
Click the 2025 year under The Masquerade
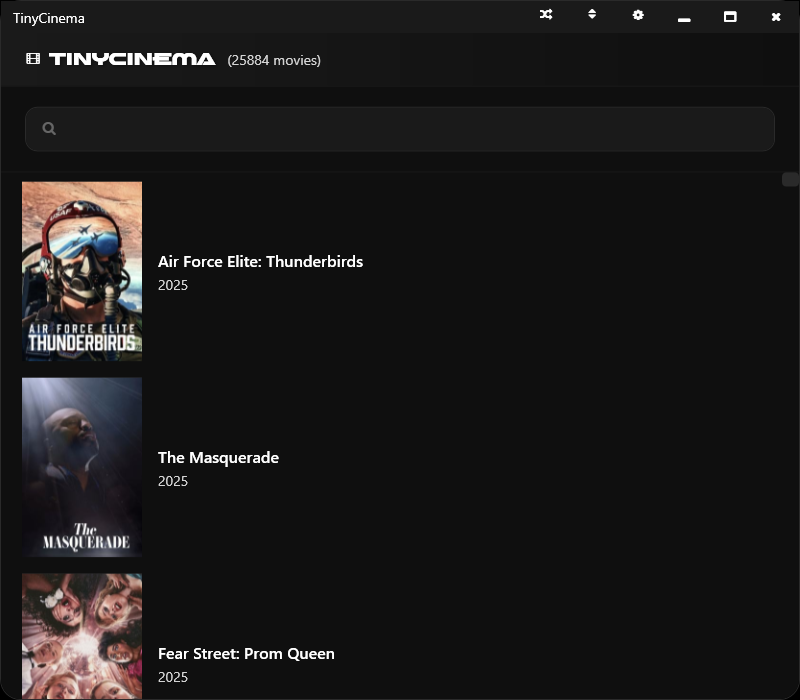(x=173, y=481)
